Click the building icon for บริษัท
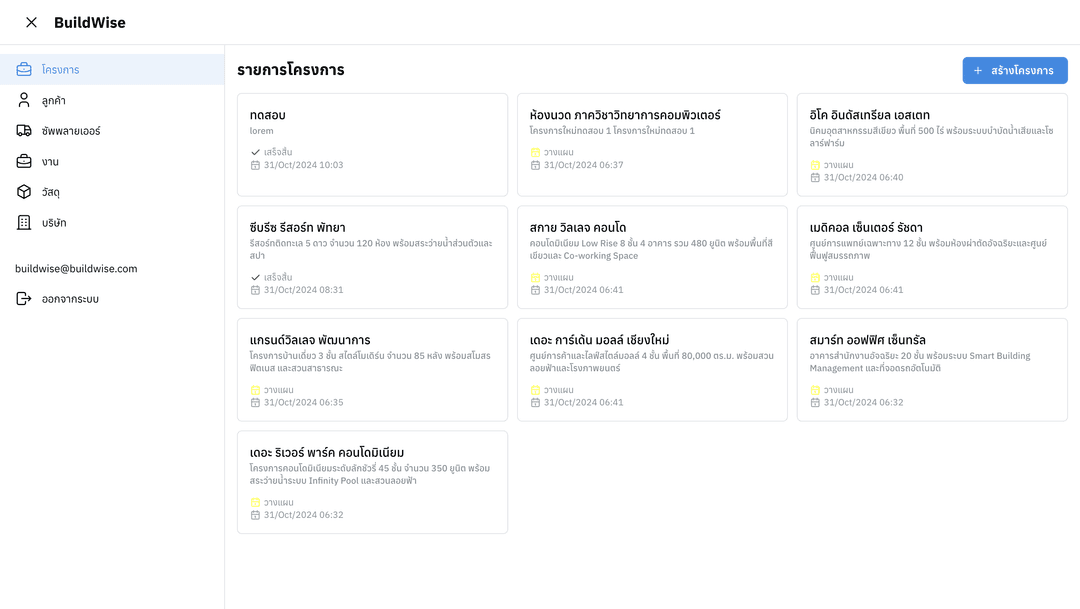The height and width of the screenshot is (609, 1080). click(x=24, y=223)
